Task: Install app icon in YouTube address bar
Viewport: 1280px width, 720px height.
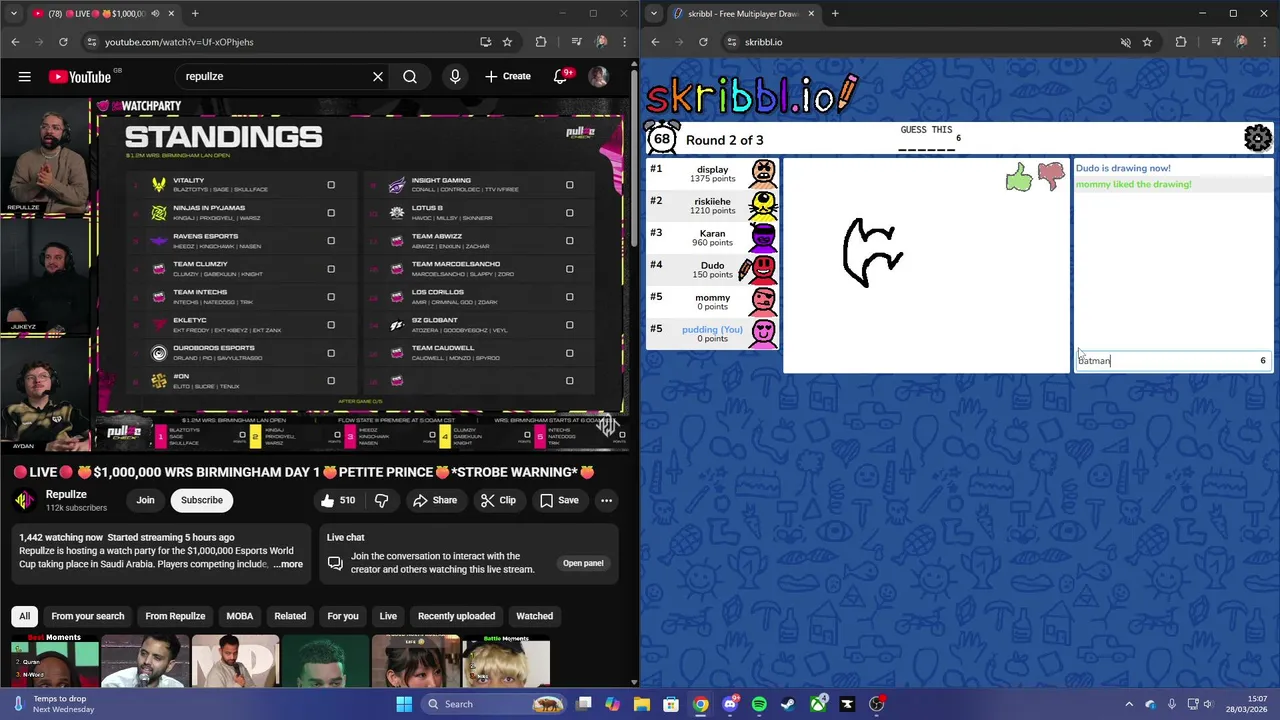Action: 485,42
